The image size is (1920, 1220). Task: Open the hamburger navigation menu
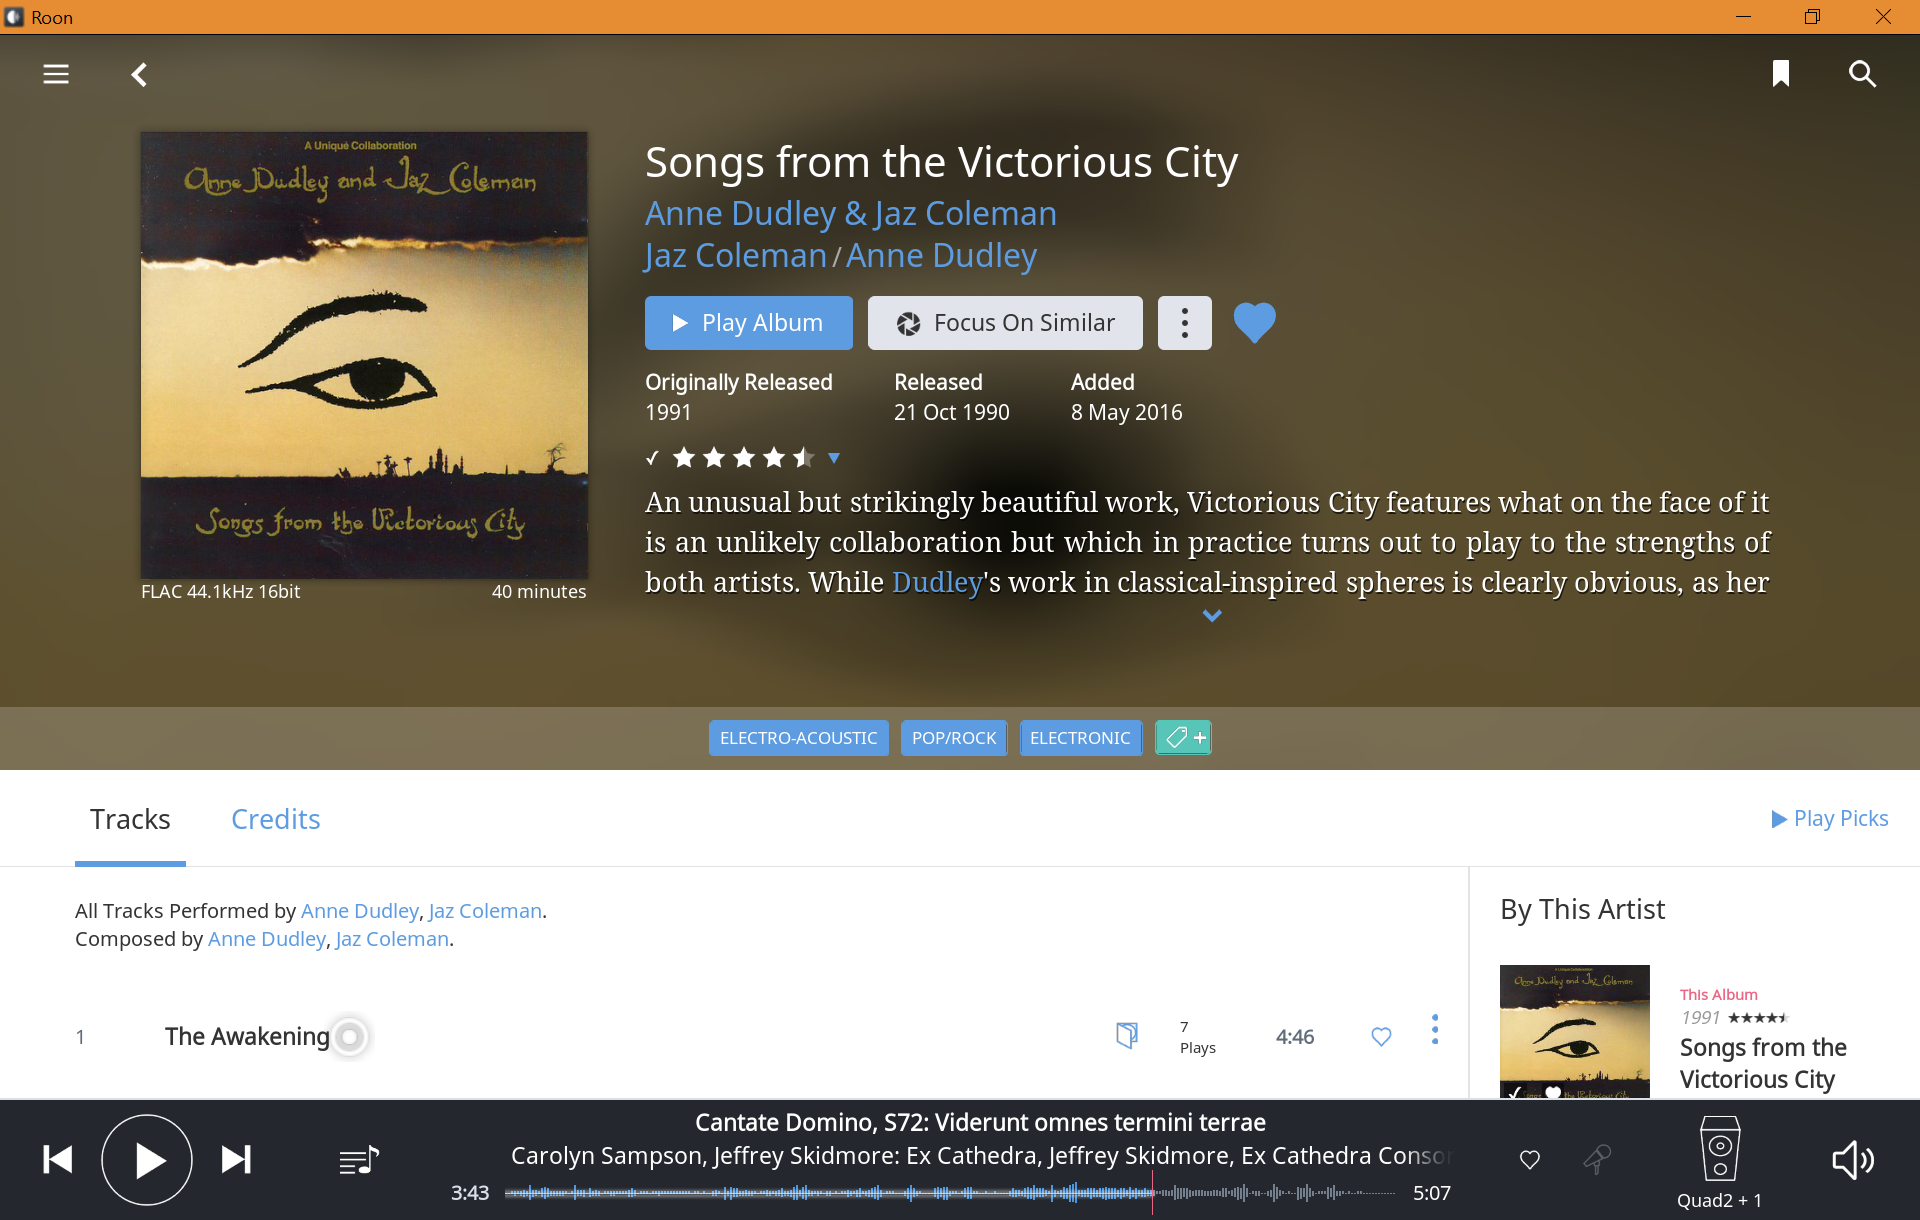(x=56, y=74)
